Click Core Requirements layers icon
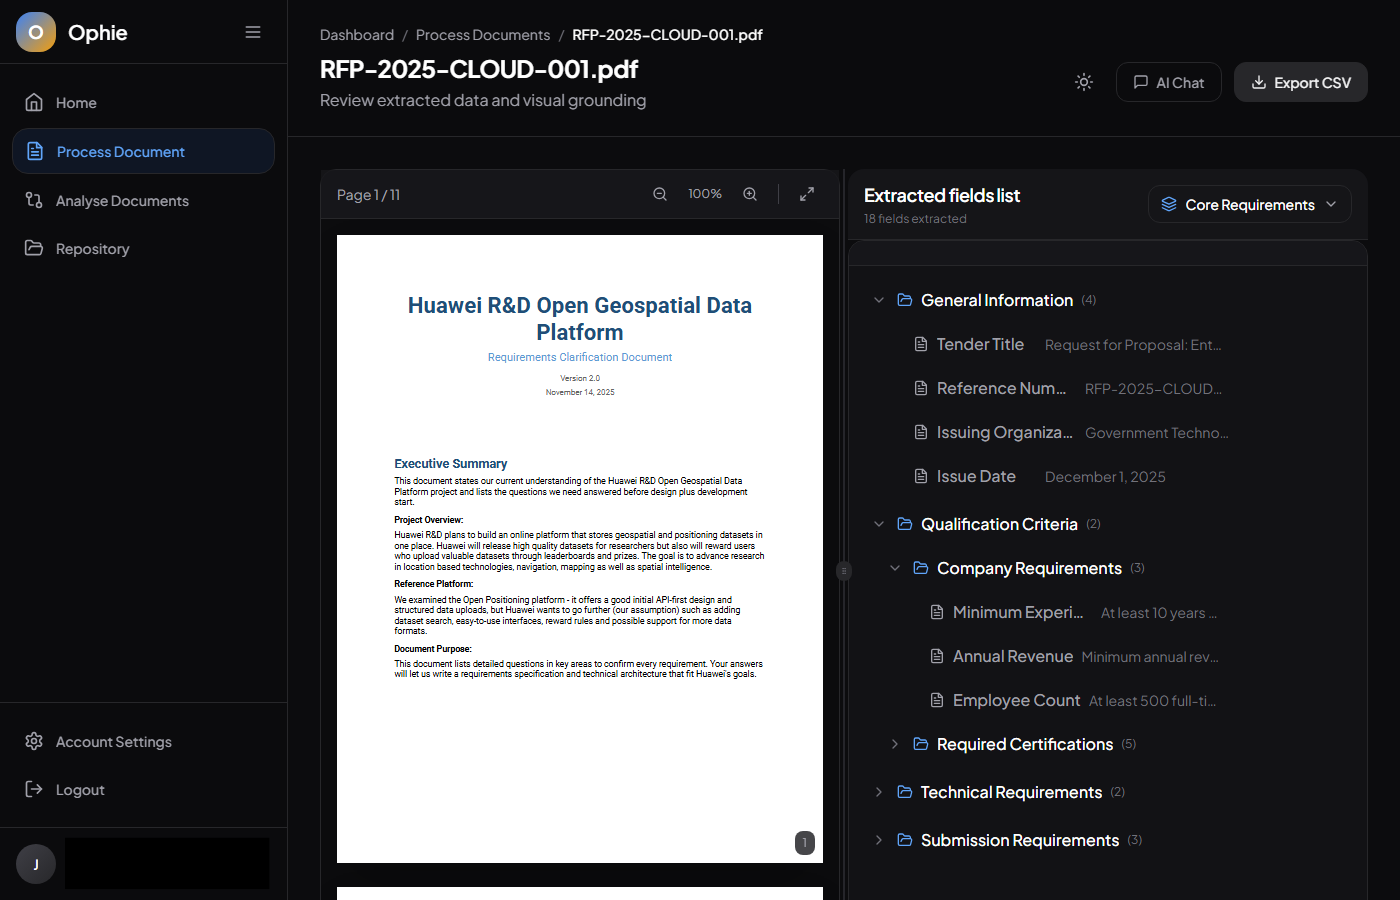The width and height of the screenshot is (1400, 900). click(x=1169, y=204)
